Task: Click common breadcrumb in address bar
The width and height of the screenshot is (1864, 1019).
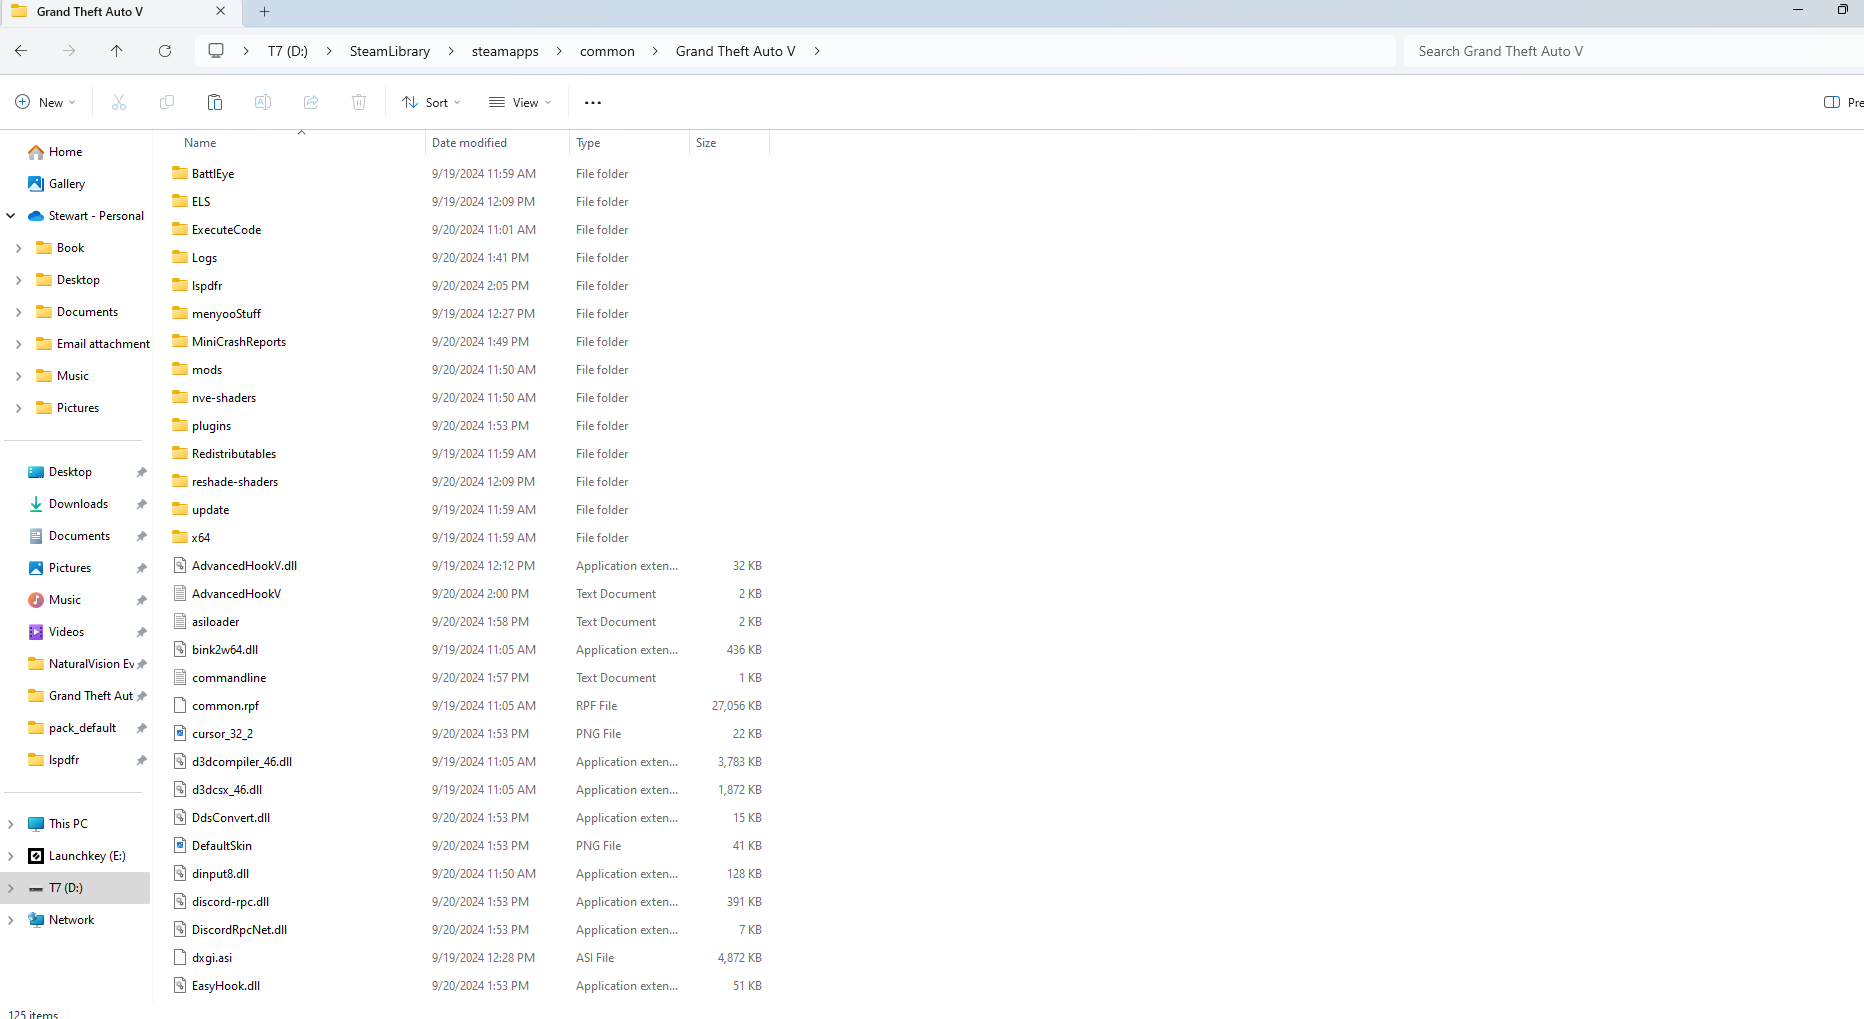Action: (607, 51)
